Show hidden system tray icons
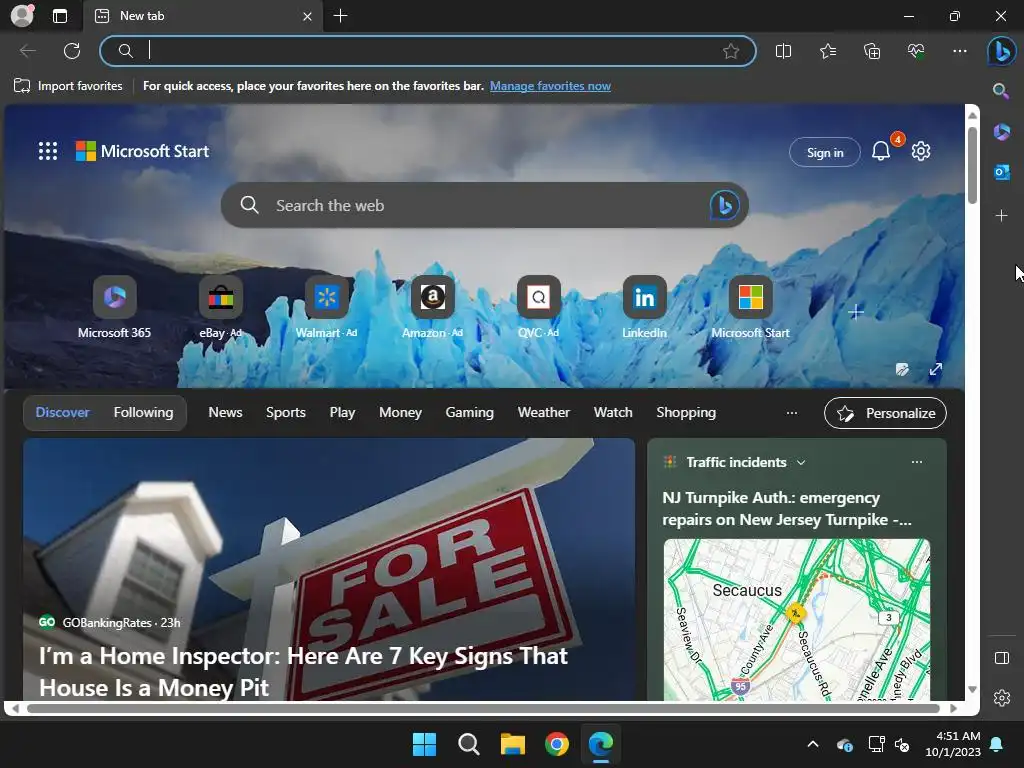This screenshot has width=1024, height=768. pyautogui.click(x=812, y=744)
